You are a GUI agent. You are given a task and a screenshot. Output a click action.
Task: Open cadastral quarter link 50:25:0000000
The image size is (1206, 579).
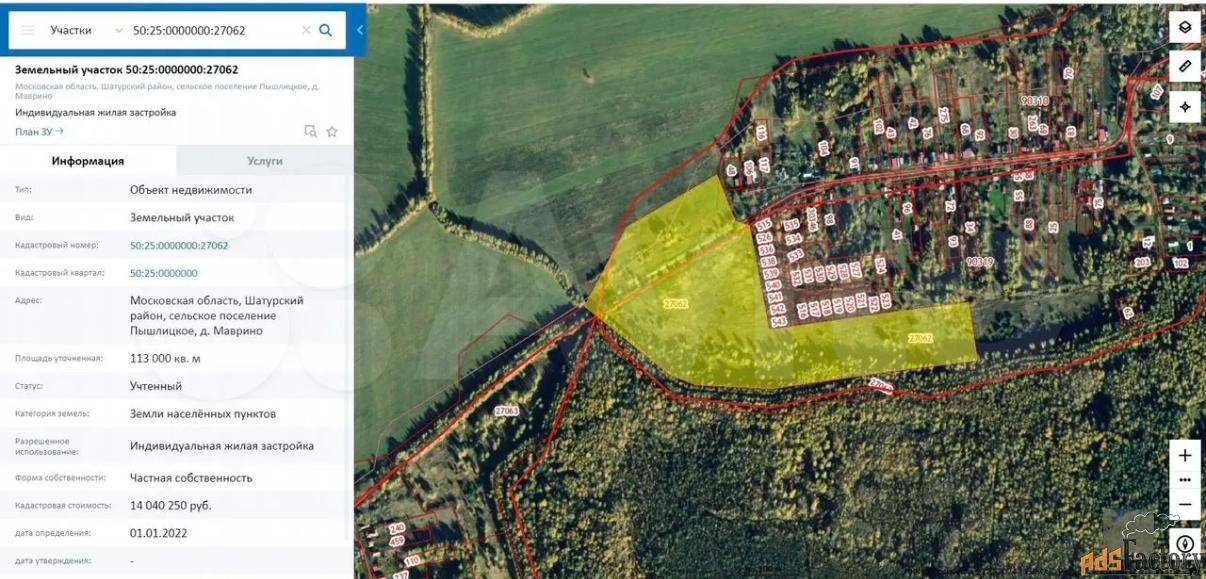(x=164, y=273)
